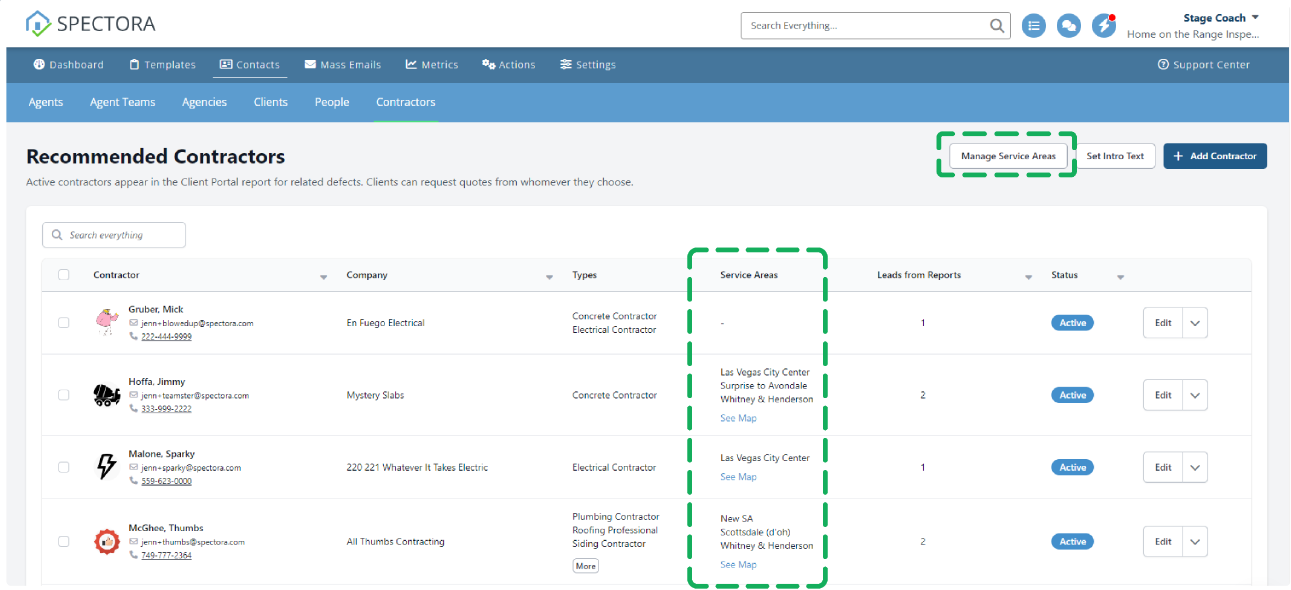The width and height of the screenshot is (1291, 590).
Task: Open See Map for Malone, Sparky
Action: coord(738,477)
